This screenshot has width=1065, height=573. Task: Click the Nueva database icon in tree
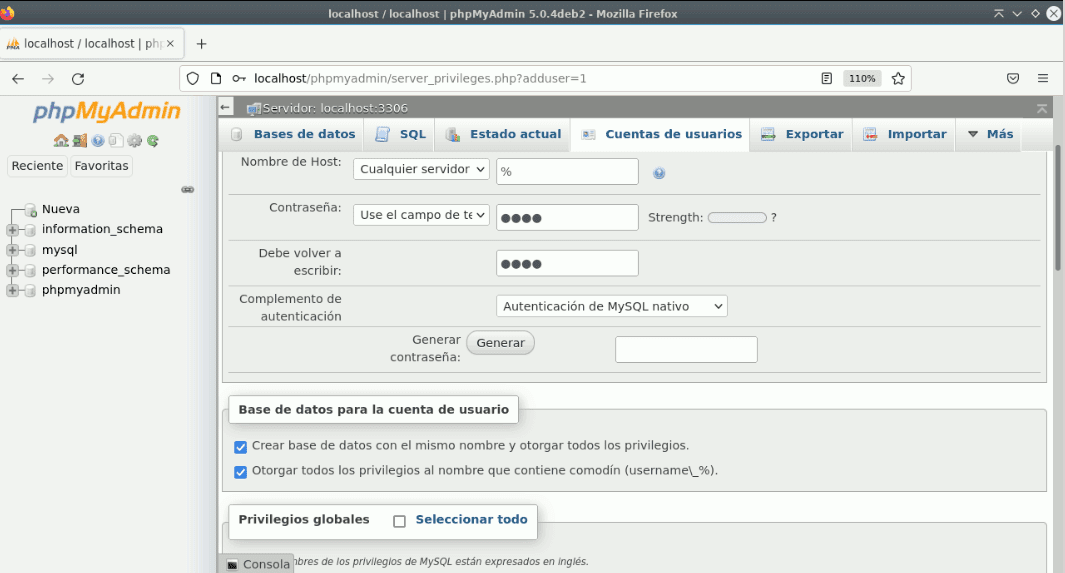(x=31, y=210)
